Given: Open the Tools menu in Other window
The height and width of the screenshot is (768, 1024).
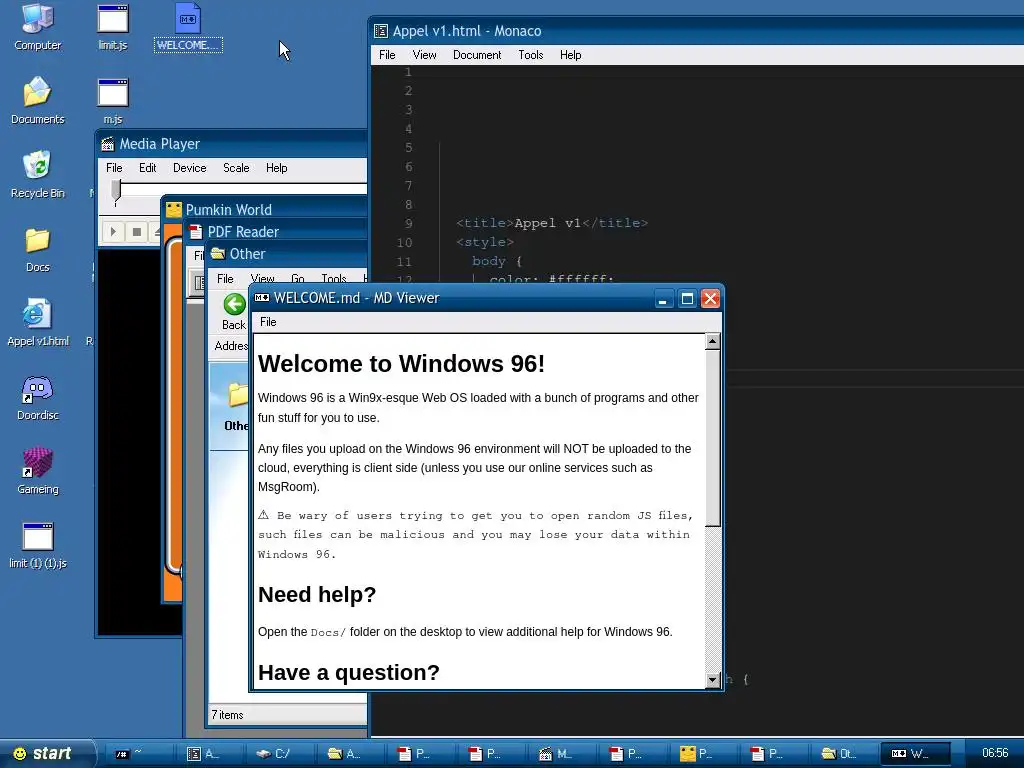Looking at the screenshot, I should tap(334, 279).
